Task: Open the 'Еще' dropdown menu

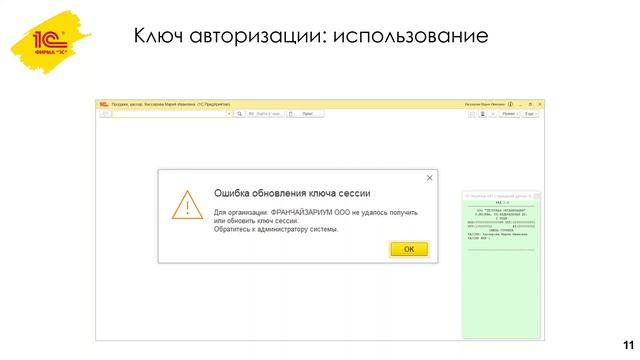Action: coord(530,114)
